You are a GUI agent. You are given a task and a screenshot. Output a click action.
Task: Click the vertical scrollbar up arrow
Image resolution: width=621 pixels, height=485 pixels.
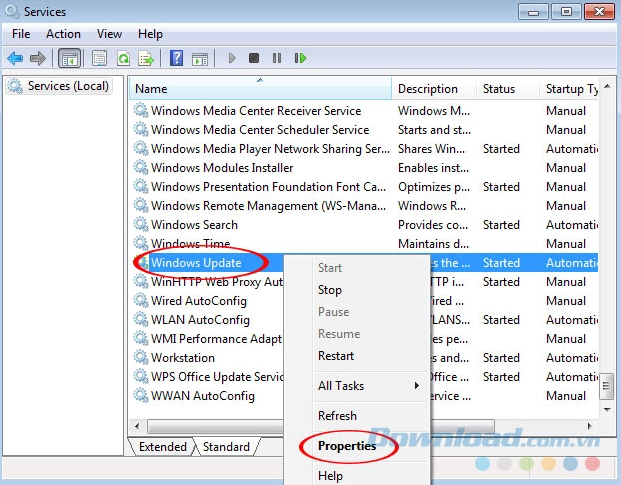pyautogui.click(x=607, y=86)
